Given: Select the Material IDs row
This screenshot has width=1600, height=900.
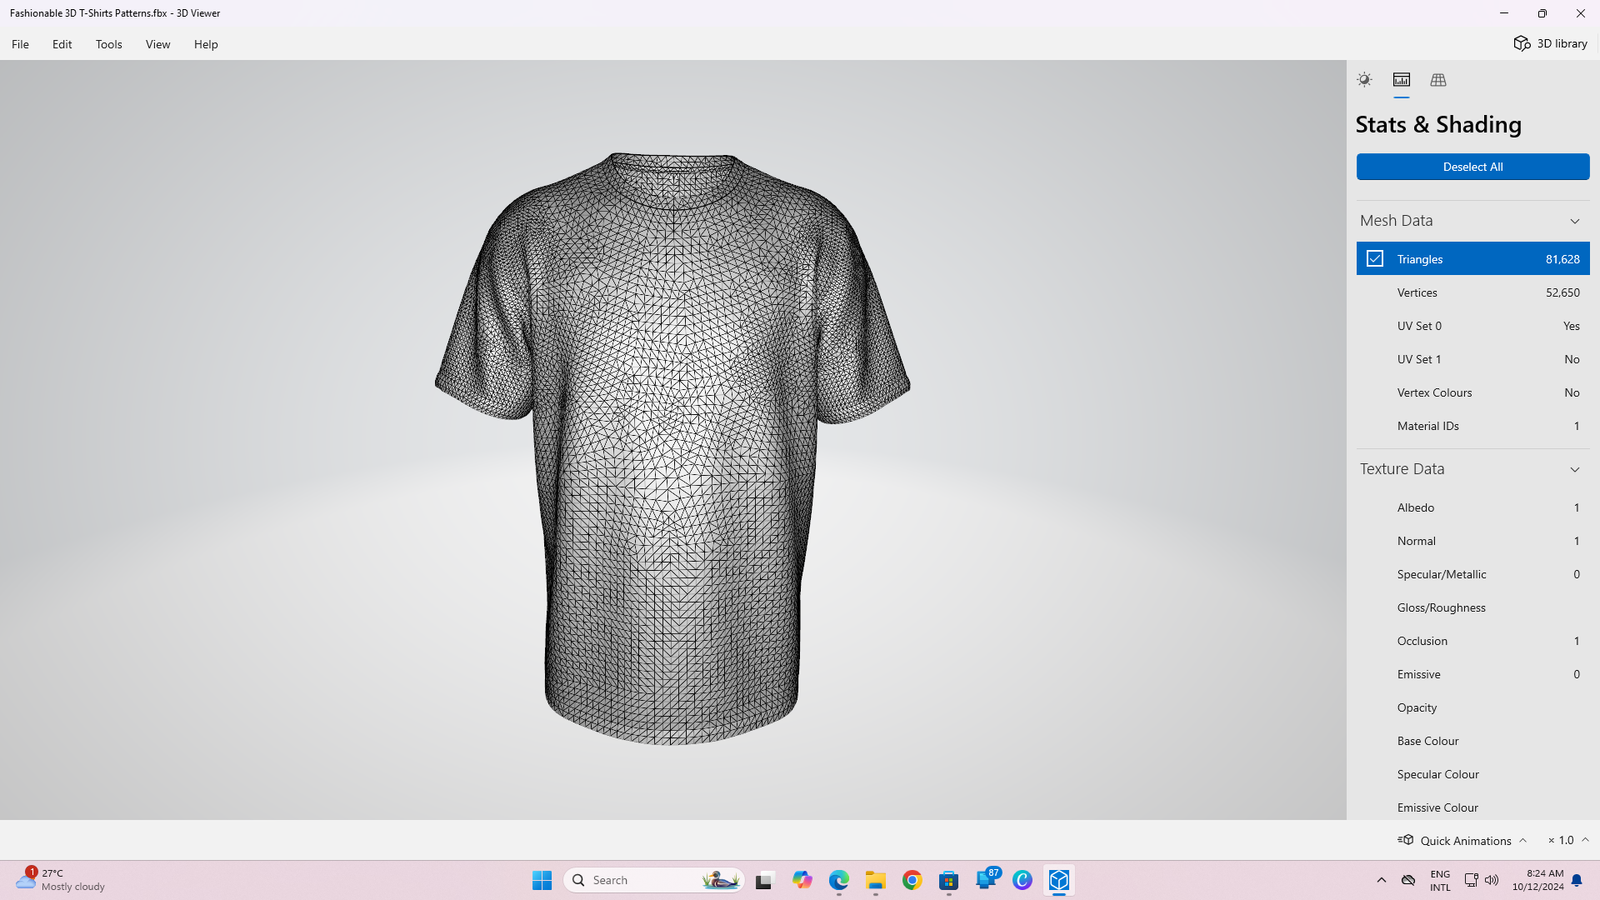Looking at the screenshot, I should (x=1473, y=426).
